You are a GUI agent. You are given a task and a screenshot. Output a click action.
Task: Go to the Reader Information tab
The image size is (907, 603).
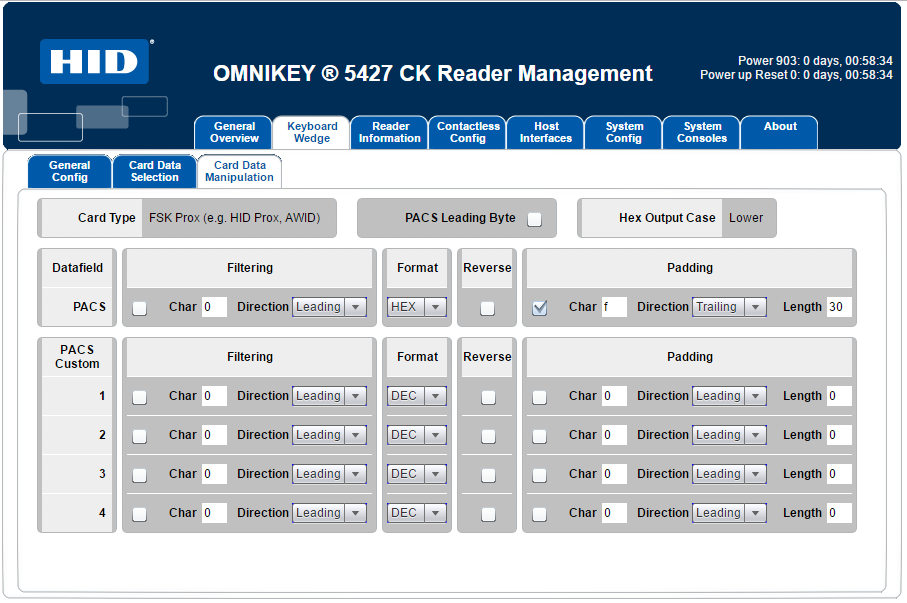click(x=390, y=133)
